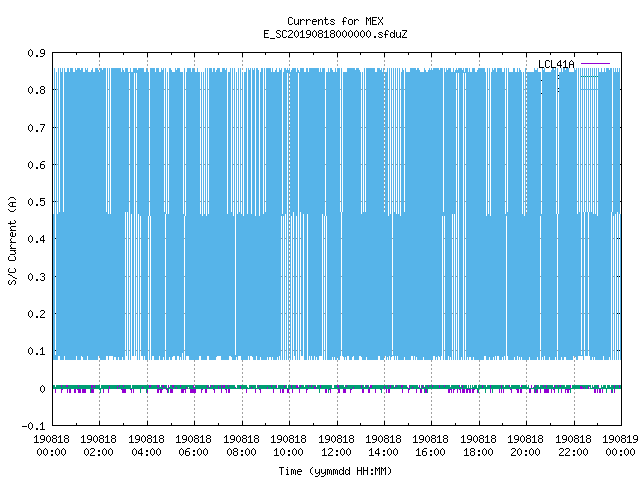Click the x-axis time label '08:00'
Screen dimensions: 640x480
click(241, 452)
